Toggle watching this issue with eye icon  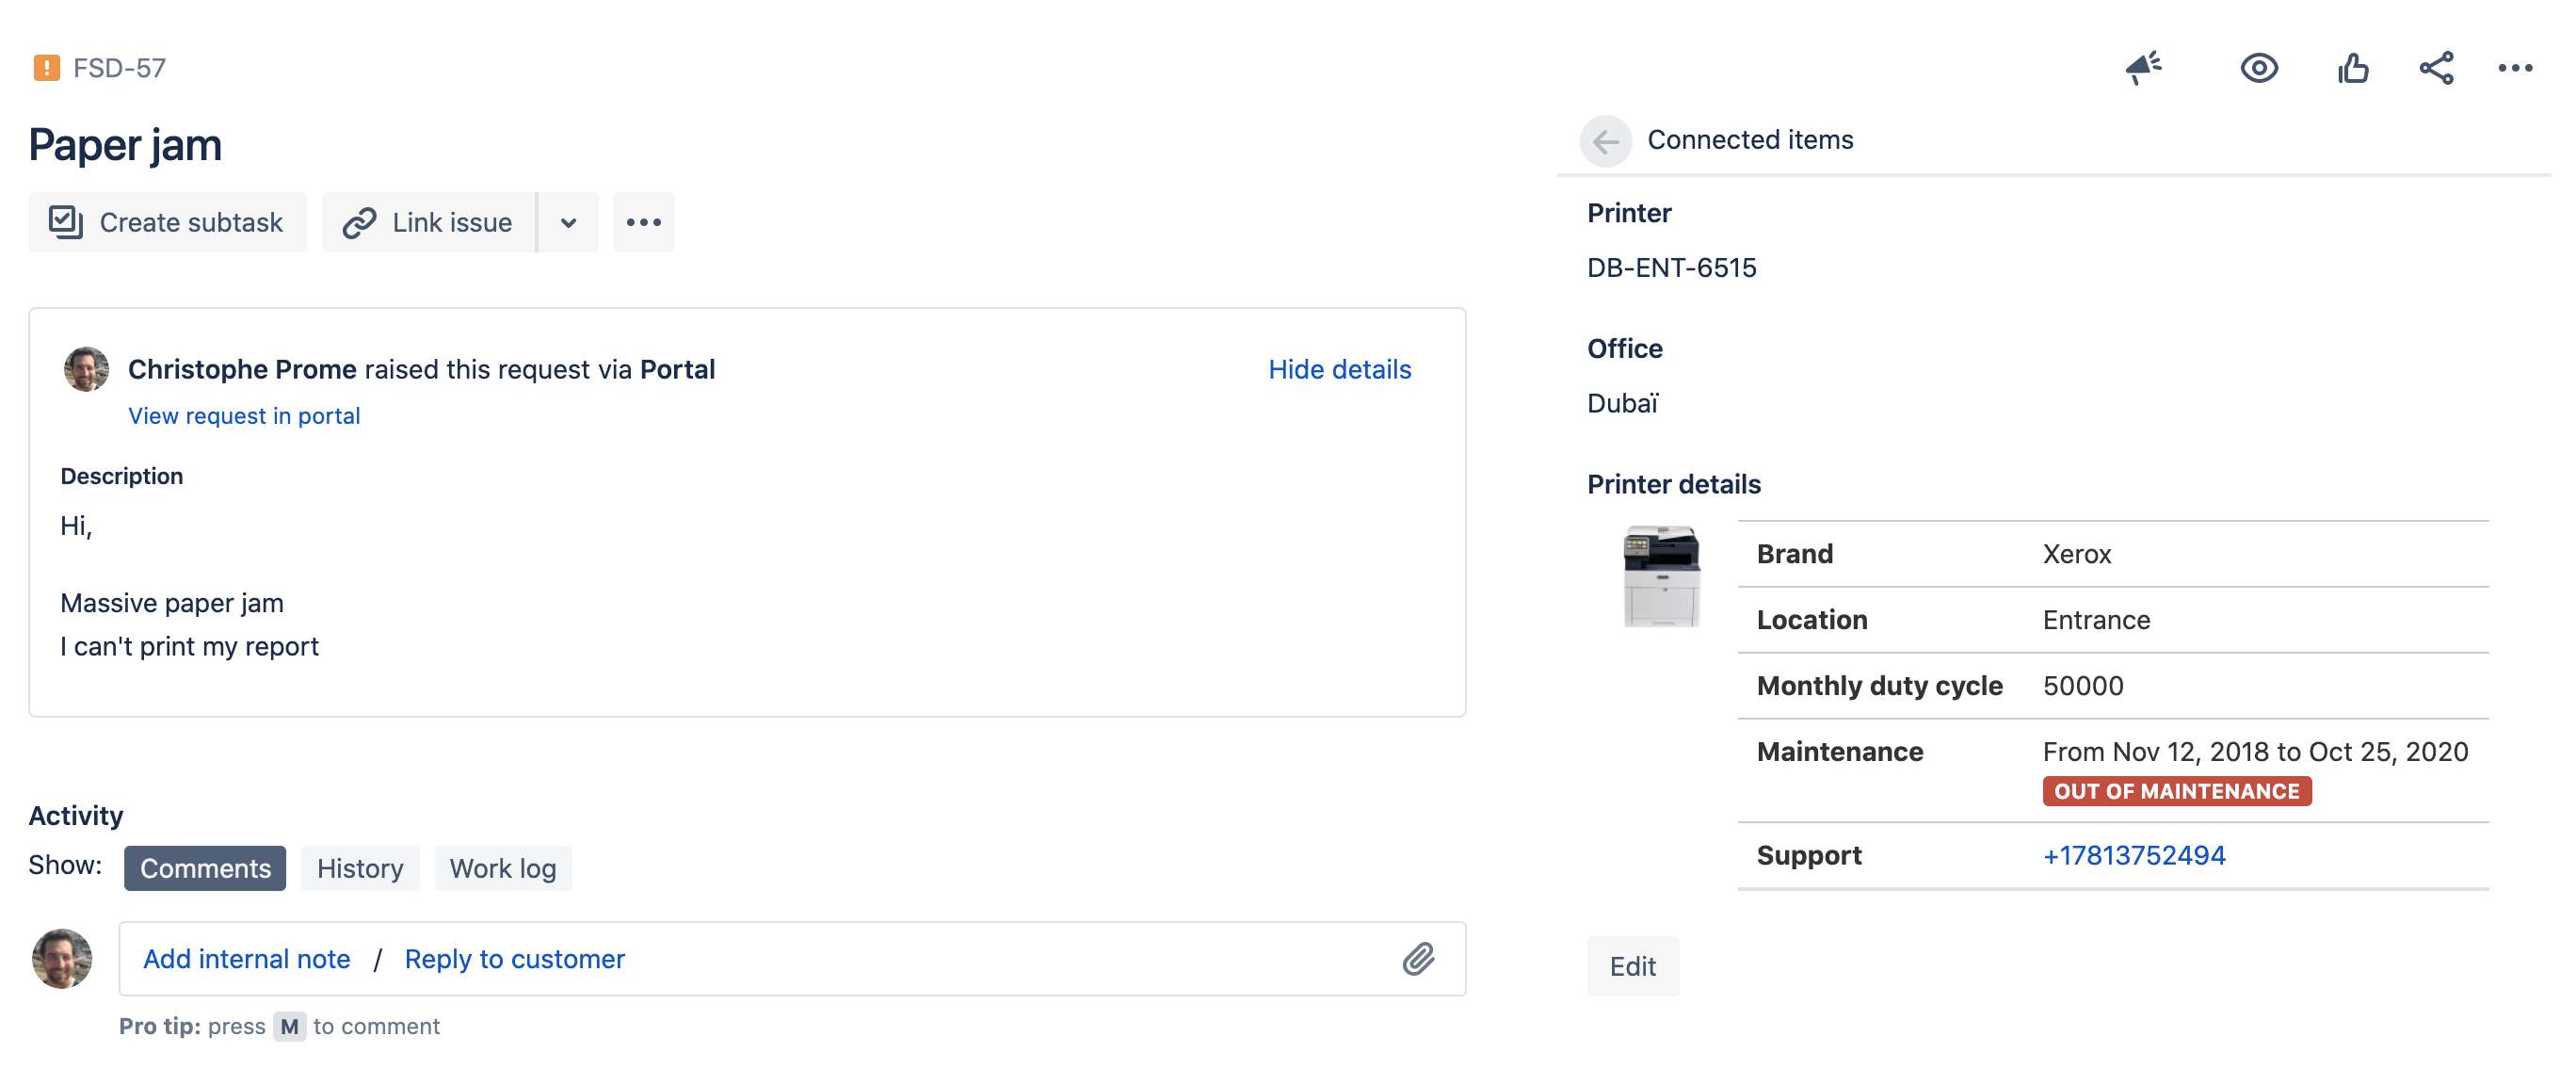[2258, 68]
